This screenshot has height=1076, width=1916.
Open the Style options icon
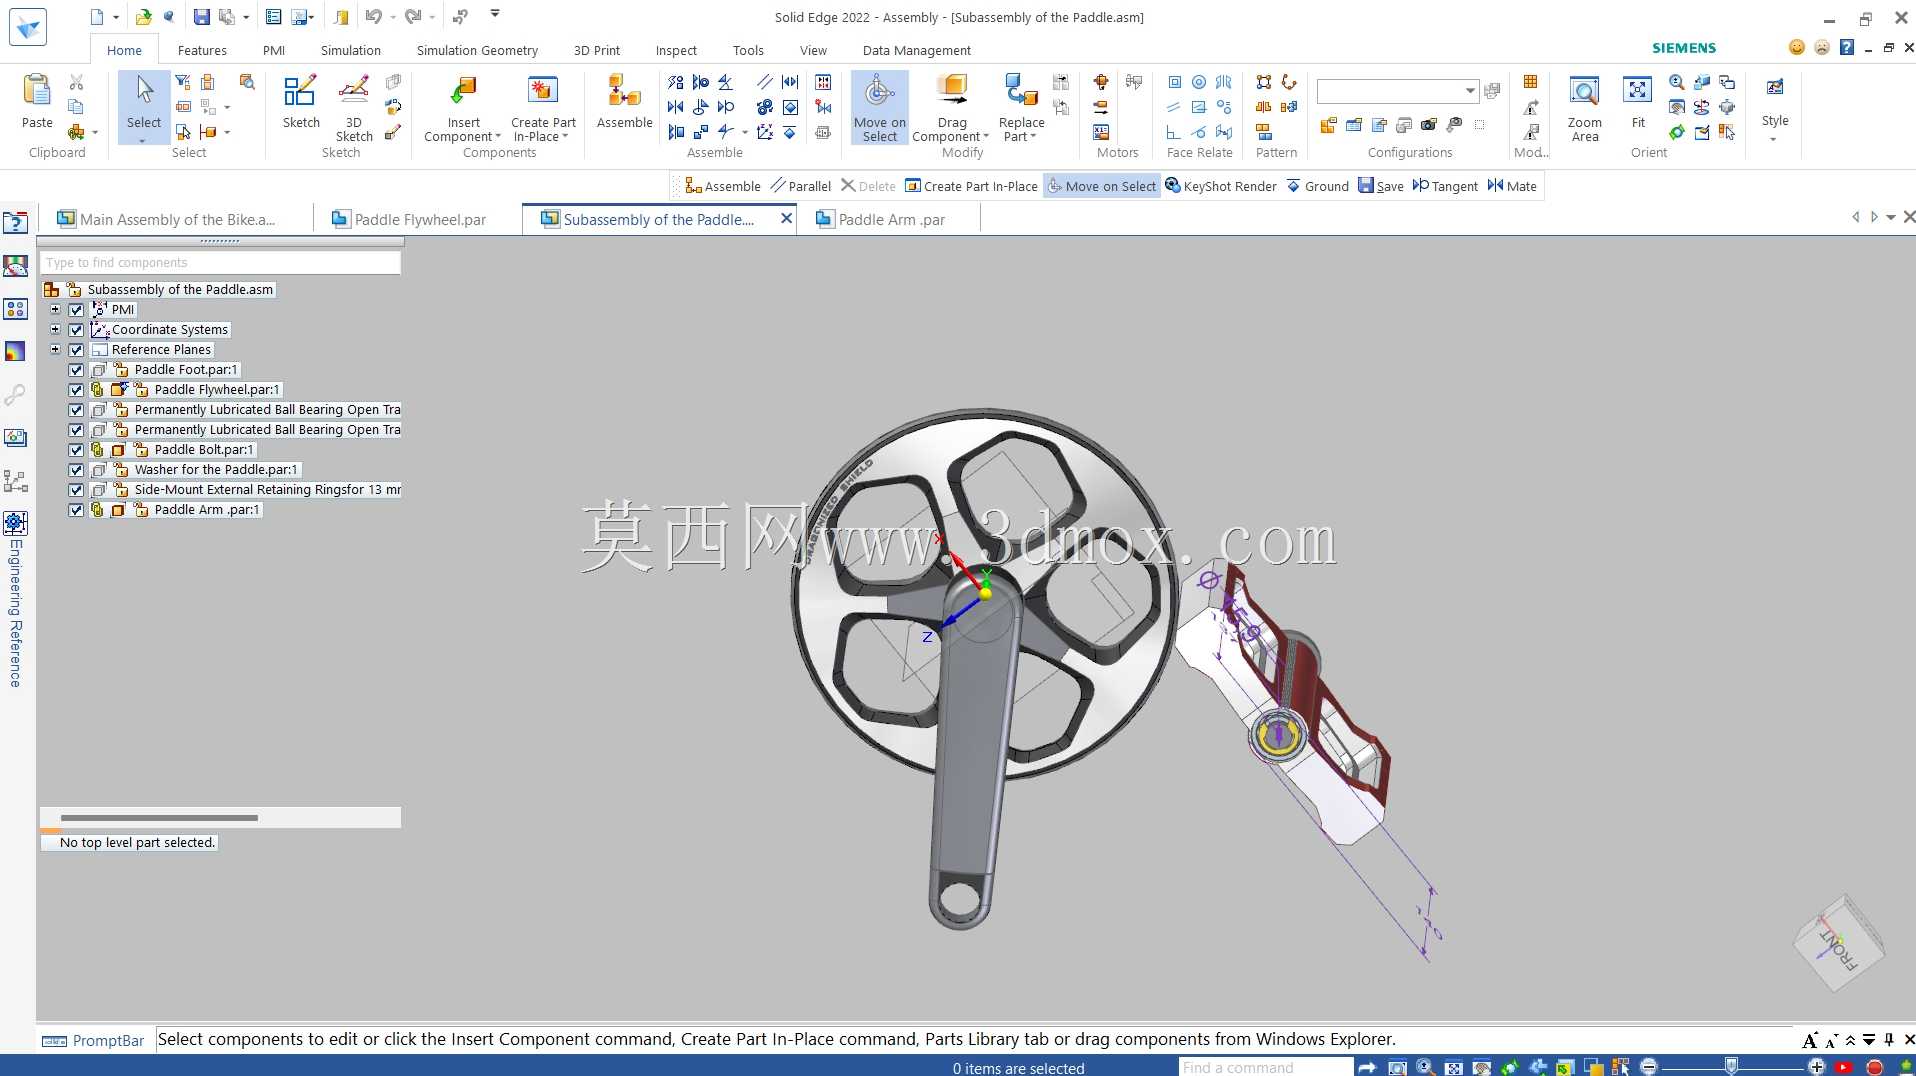[1775, 88]
